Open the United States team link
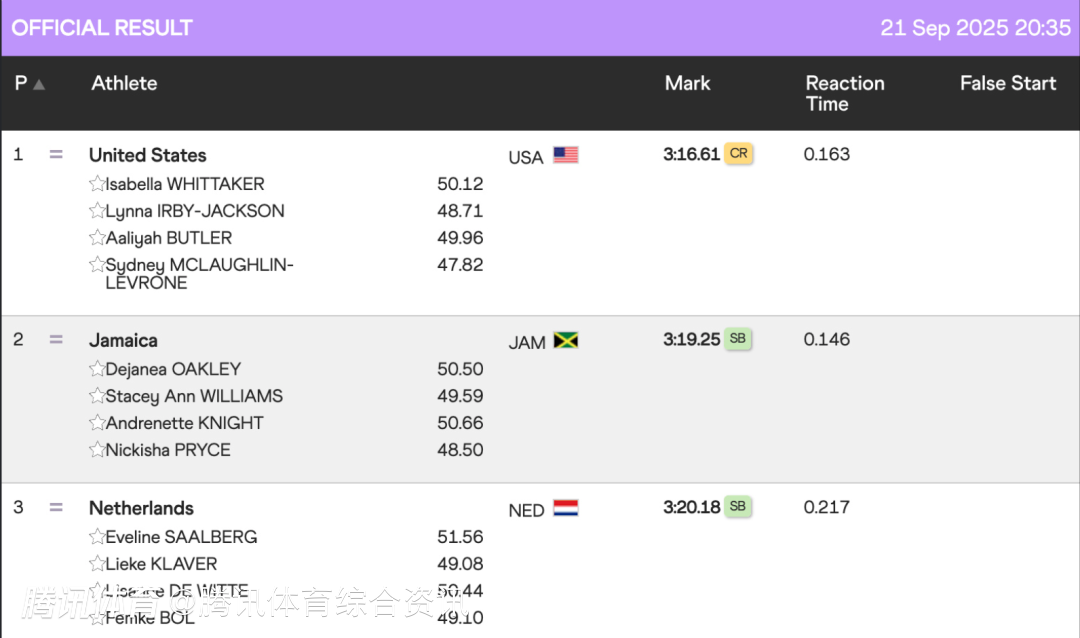 147,155
